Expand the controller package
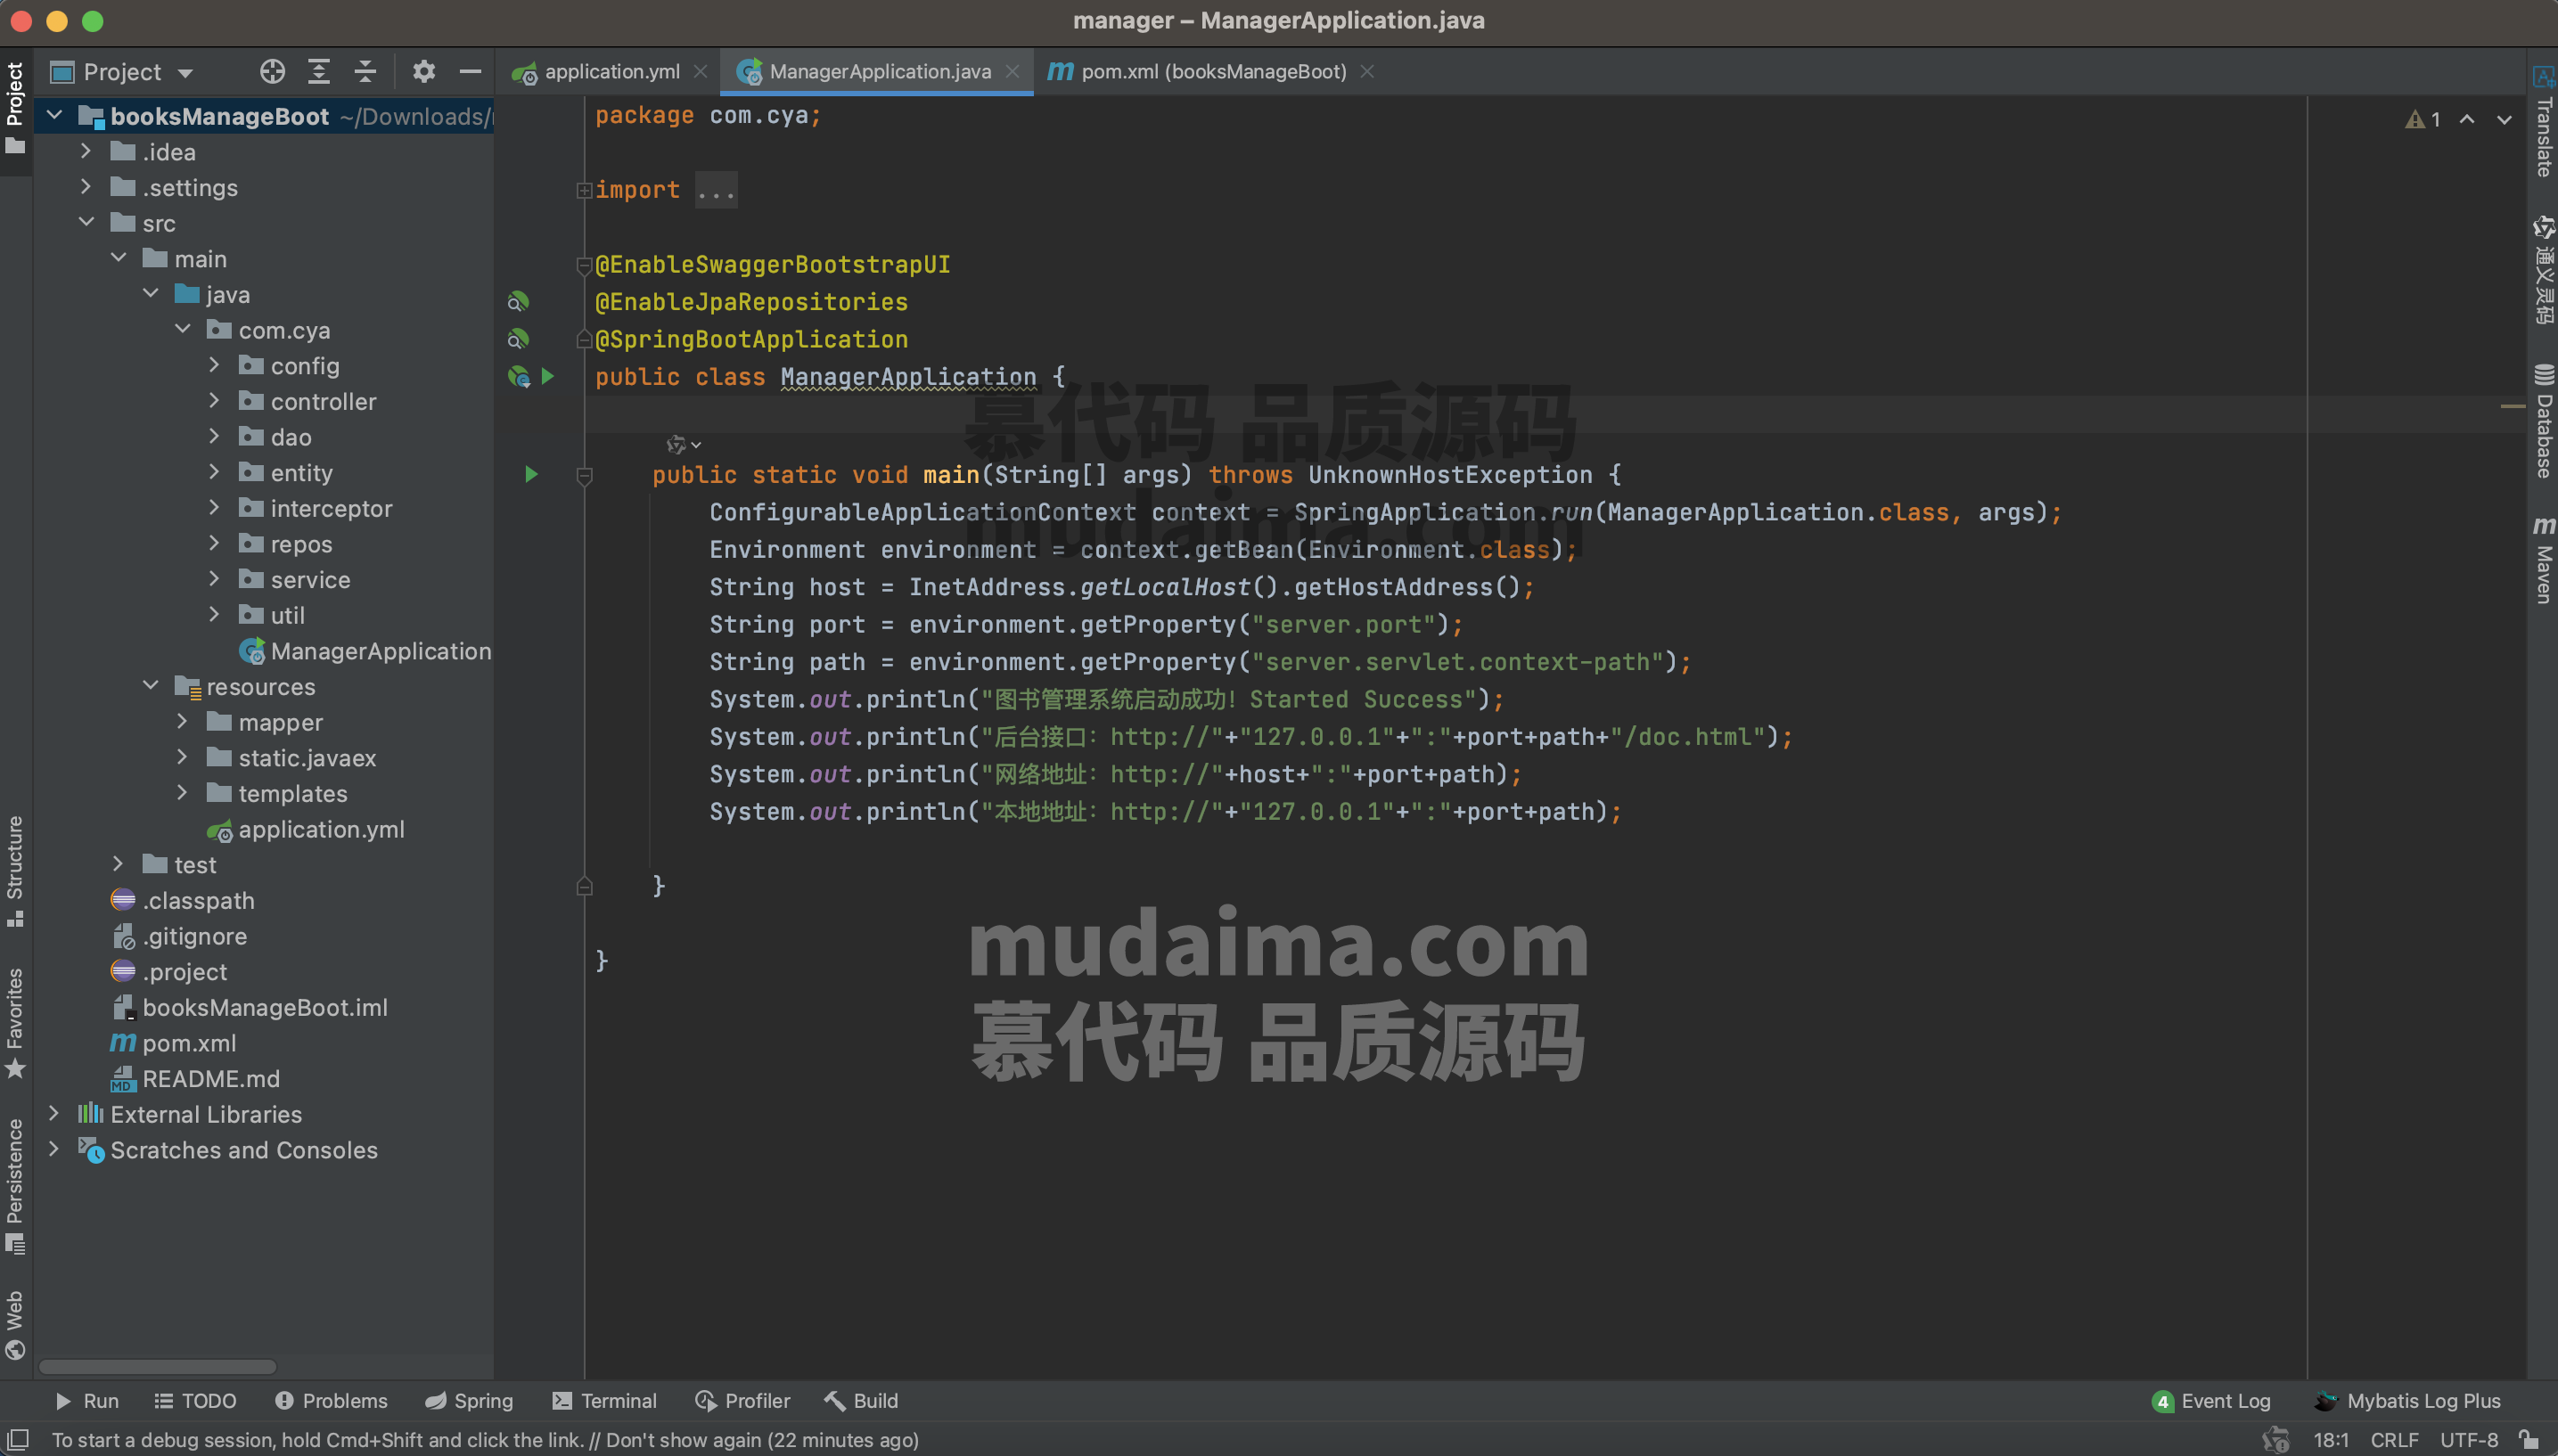Screen dimensions: 2558x1456 coord(214,401)
